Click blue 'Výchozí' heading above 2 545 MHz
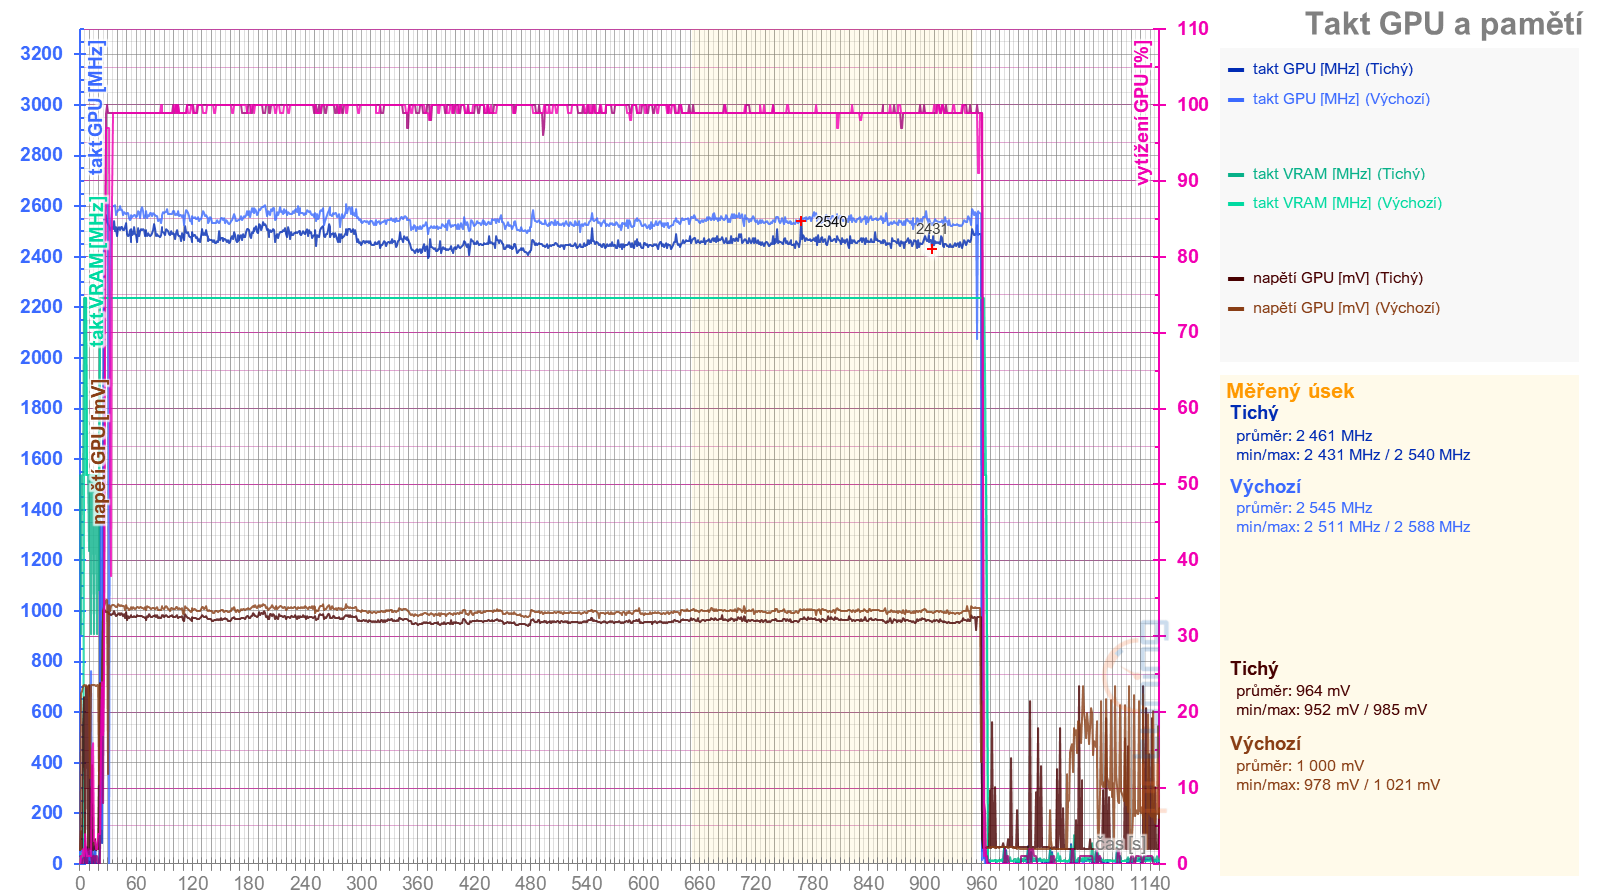 coord(1265,487)
